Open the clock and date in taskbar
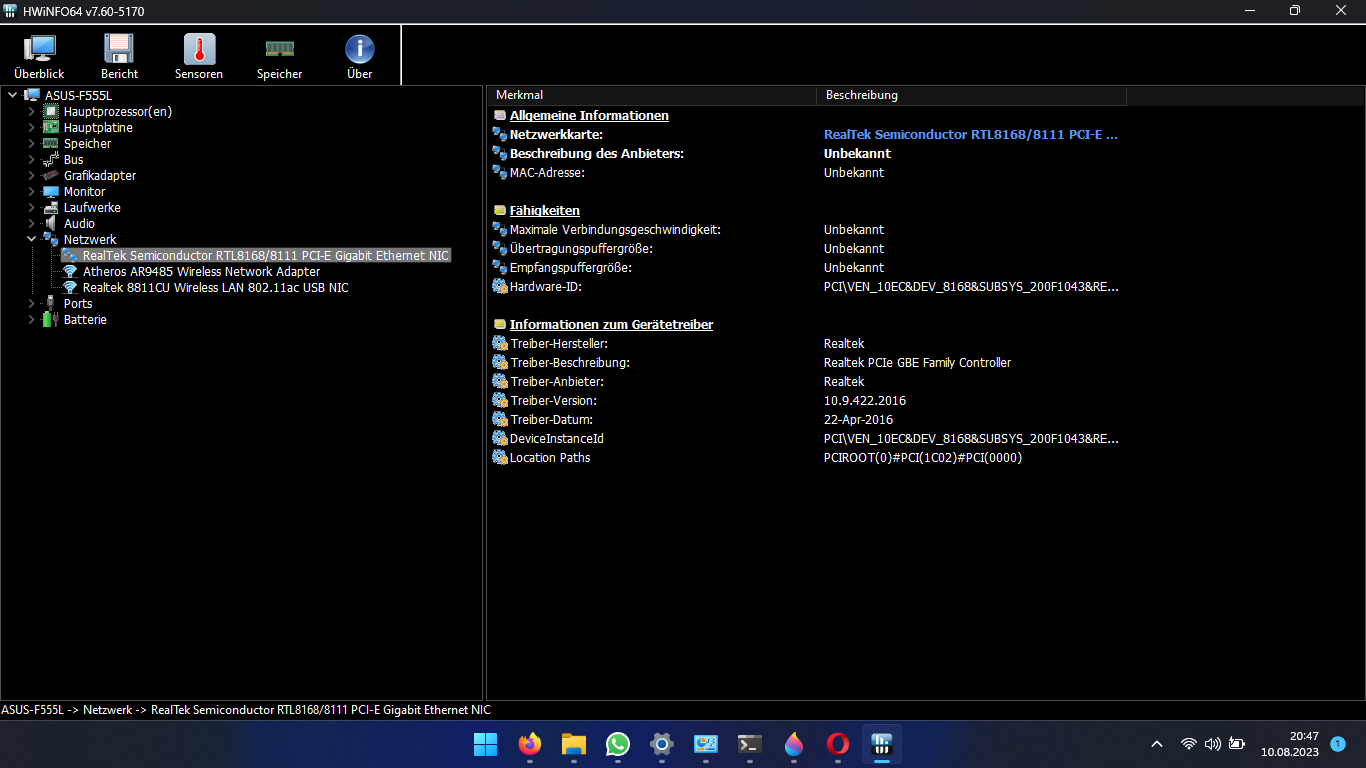The image size is (1366, 768). (x=1289, y=744)
